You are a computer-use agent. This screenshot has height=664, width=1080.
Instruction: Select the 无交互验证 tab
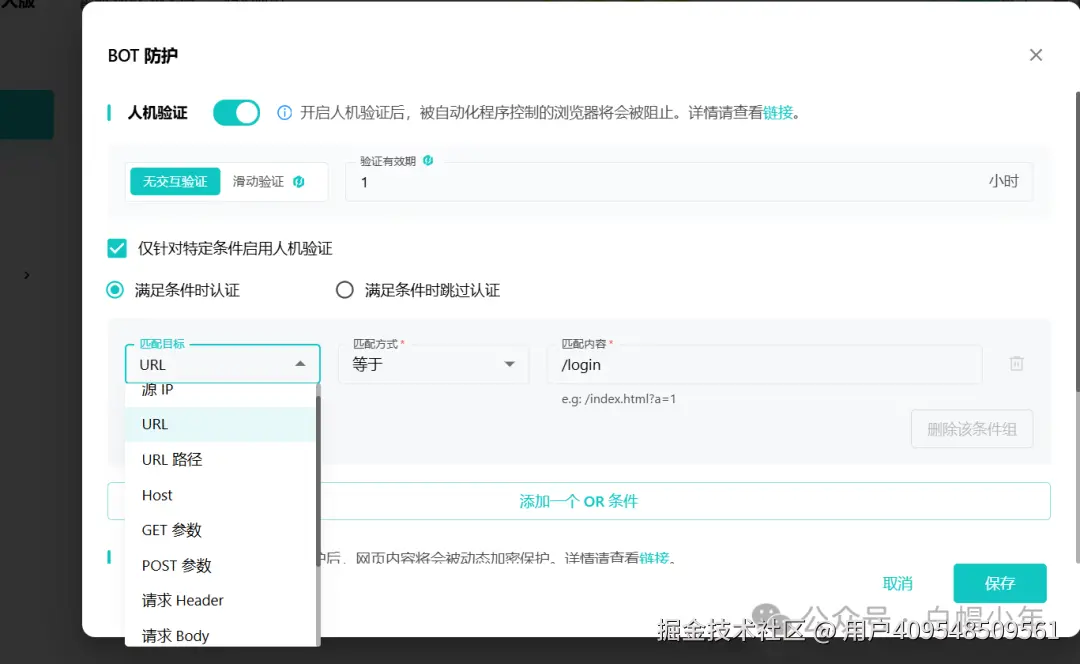(x=175, y=181)
